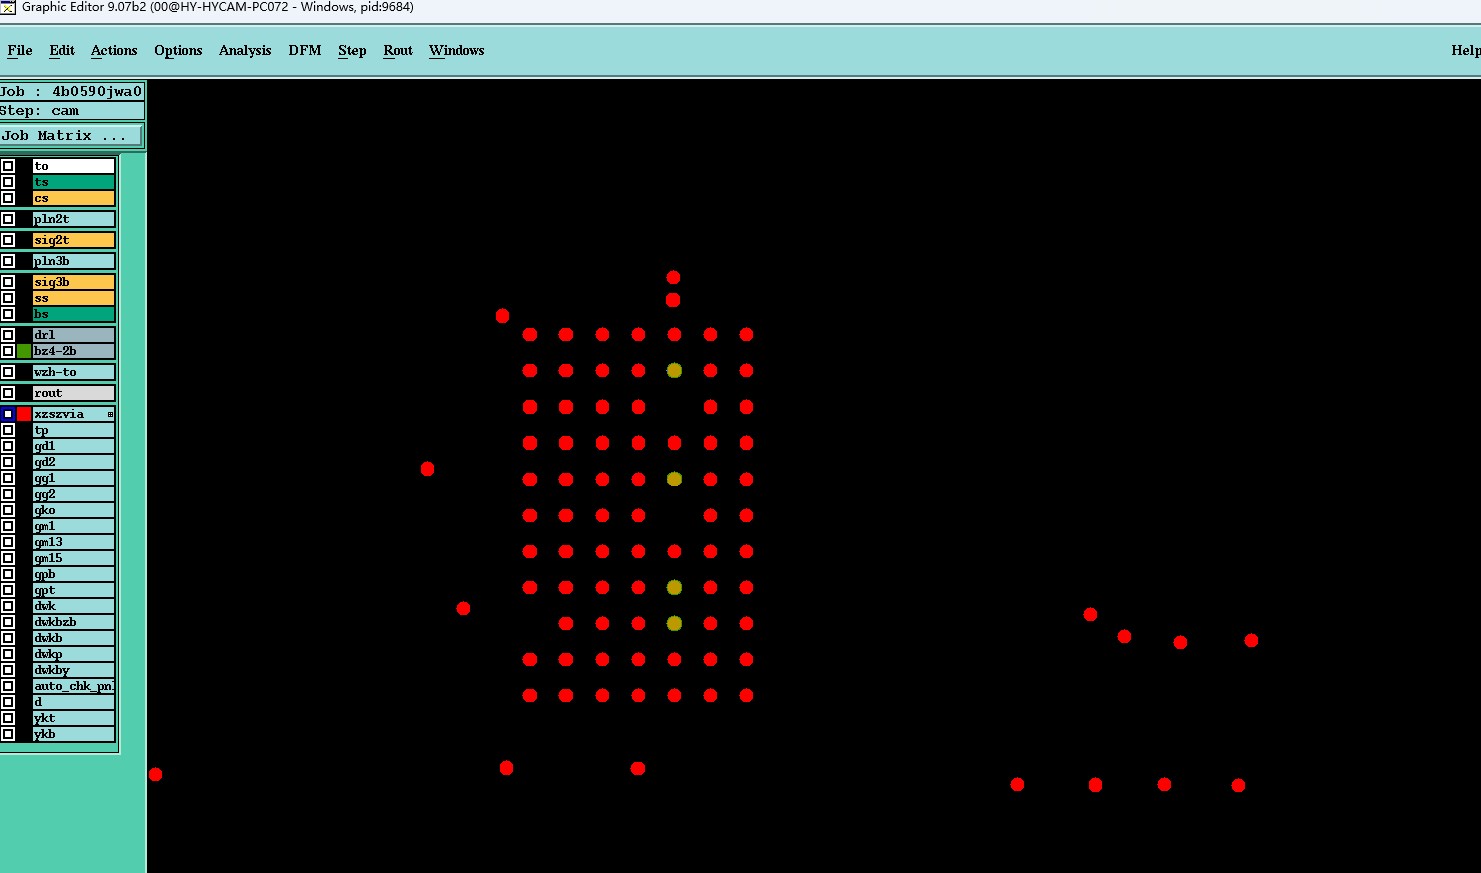
Task: Click the rout layer name
Action: coord(74,393)
